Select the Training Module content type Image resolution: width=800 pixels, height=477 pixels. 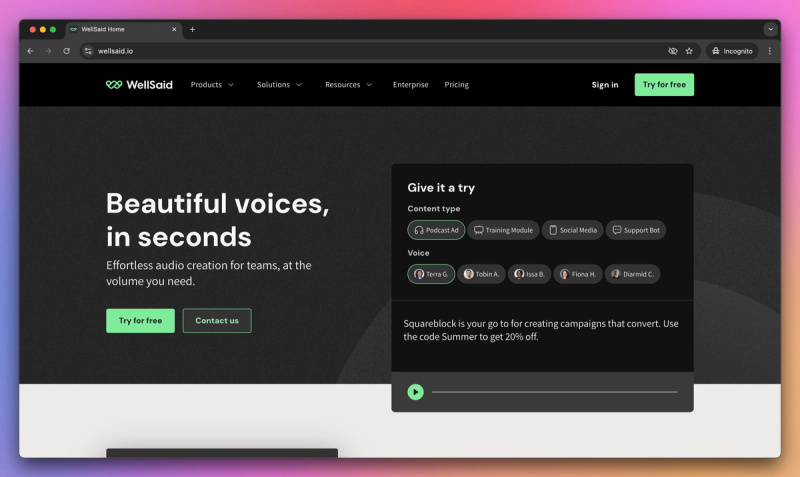(503, 230)
